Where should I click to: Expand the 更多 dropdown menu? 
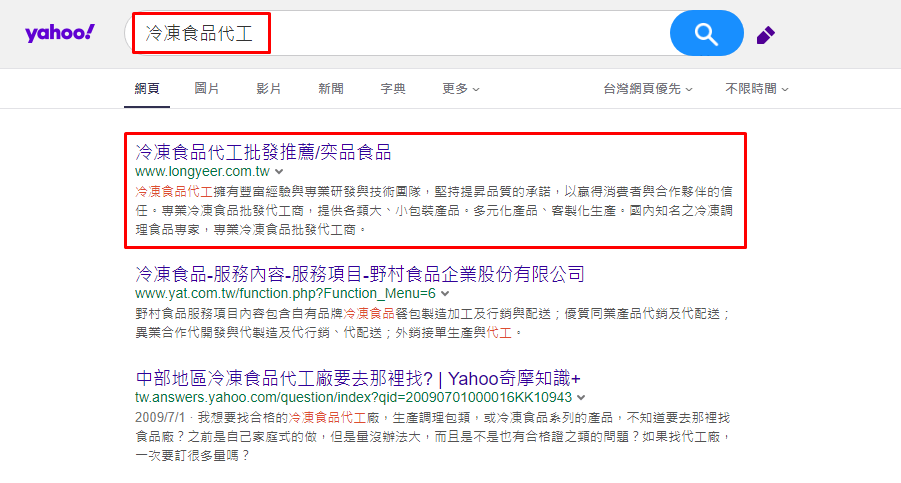click(461, 88)
